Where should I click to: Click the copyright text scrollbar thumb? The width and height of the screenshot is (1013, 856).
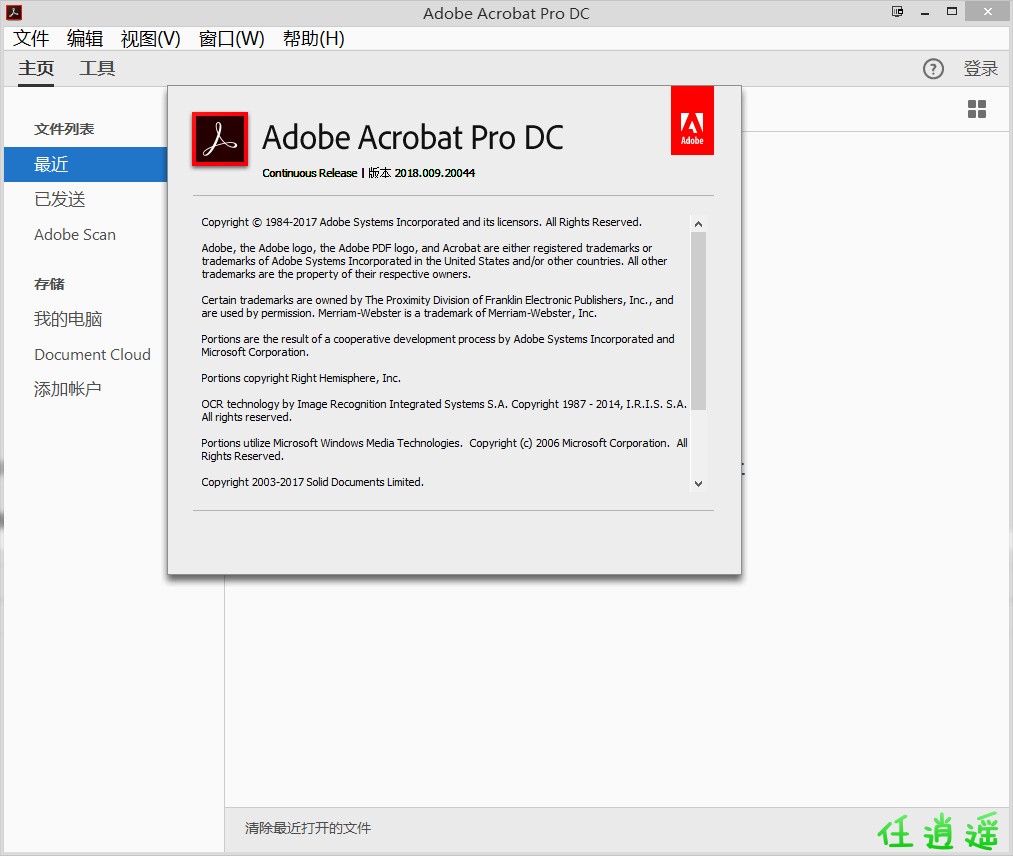coord(698,321)
